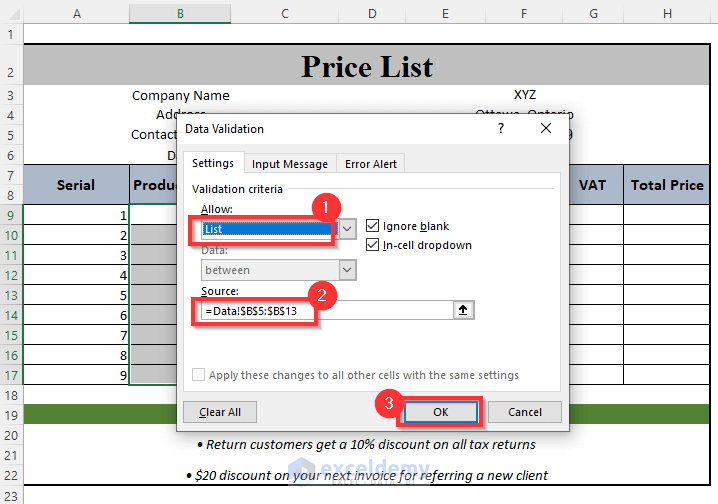
Task: Switch to the Error Alert tab
Action: [370, 164]
